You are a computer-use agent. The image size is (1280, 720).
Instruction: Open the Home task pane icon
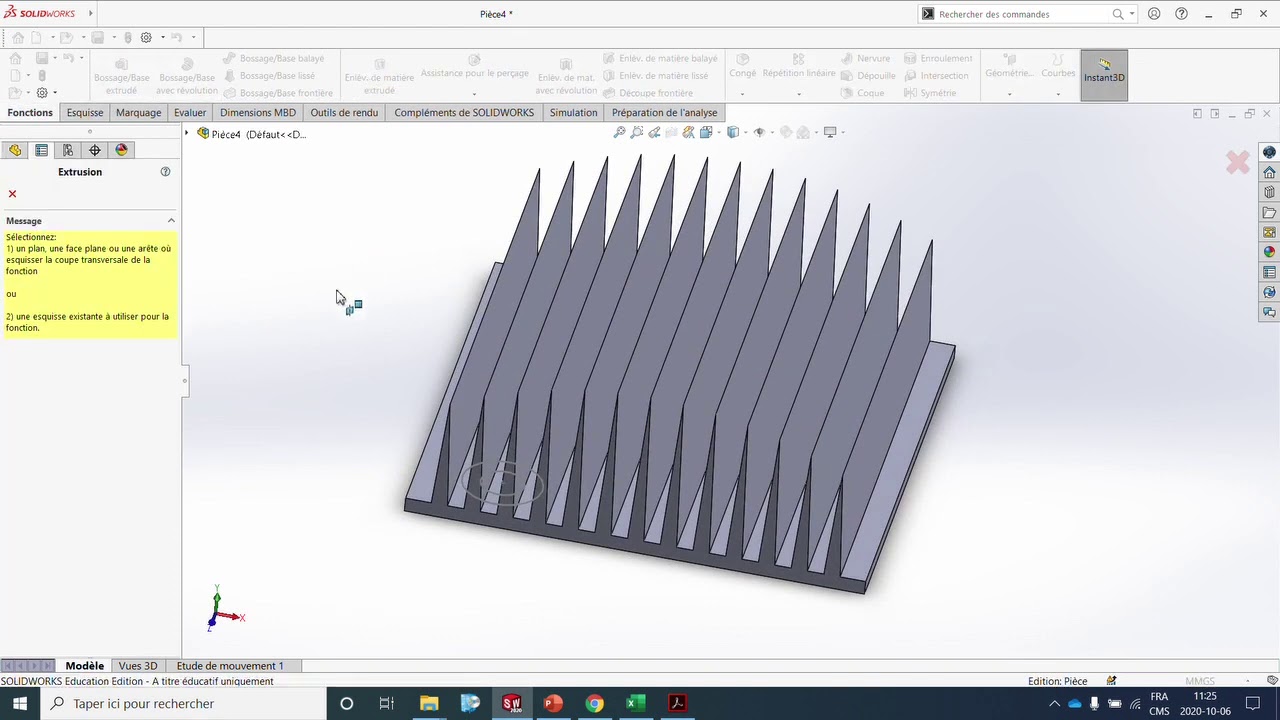click(1269, 173)
